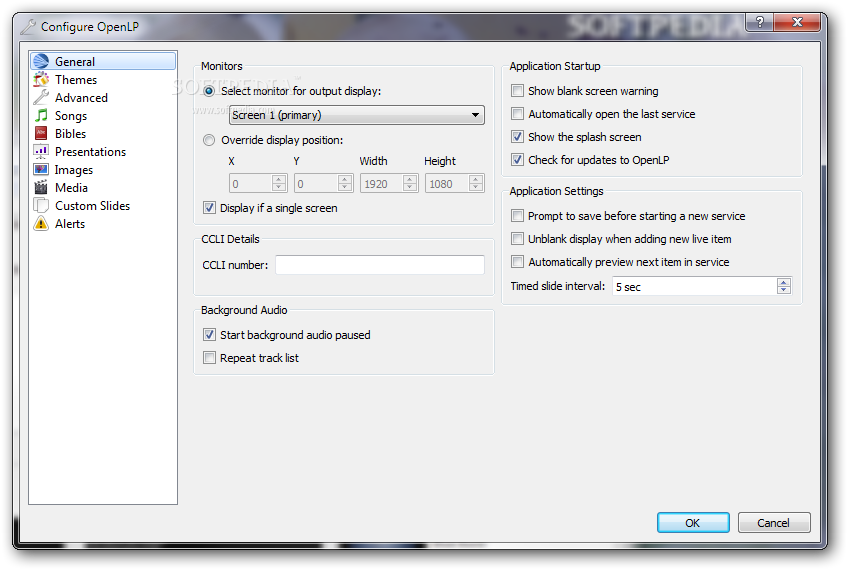This screenshot has height=570, width=848.
Task: Switch to the Advanced settings page
Action: point(103,97)
